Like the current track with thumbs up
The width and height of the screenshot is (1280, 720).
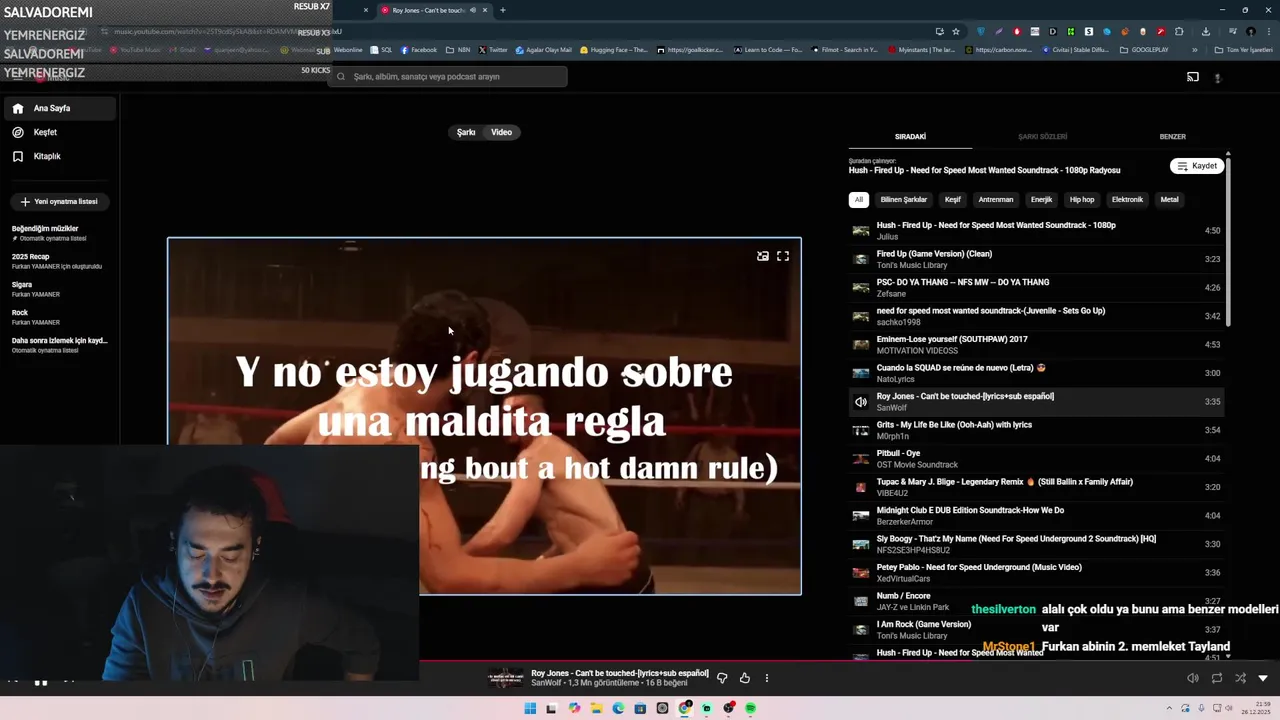745,678
